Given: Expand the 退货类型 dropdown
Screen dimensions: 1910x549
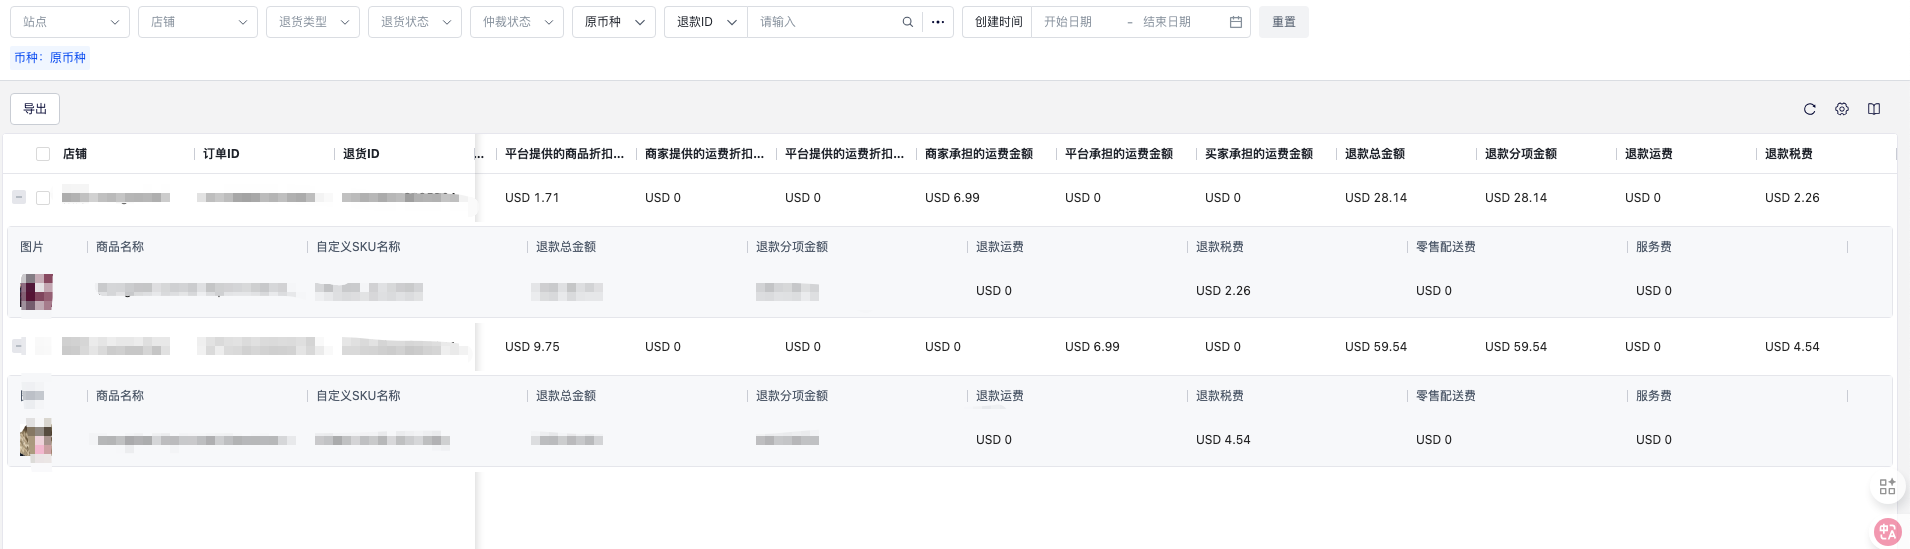Looking at the screenshot, I should click(x=313, y=22).
